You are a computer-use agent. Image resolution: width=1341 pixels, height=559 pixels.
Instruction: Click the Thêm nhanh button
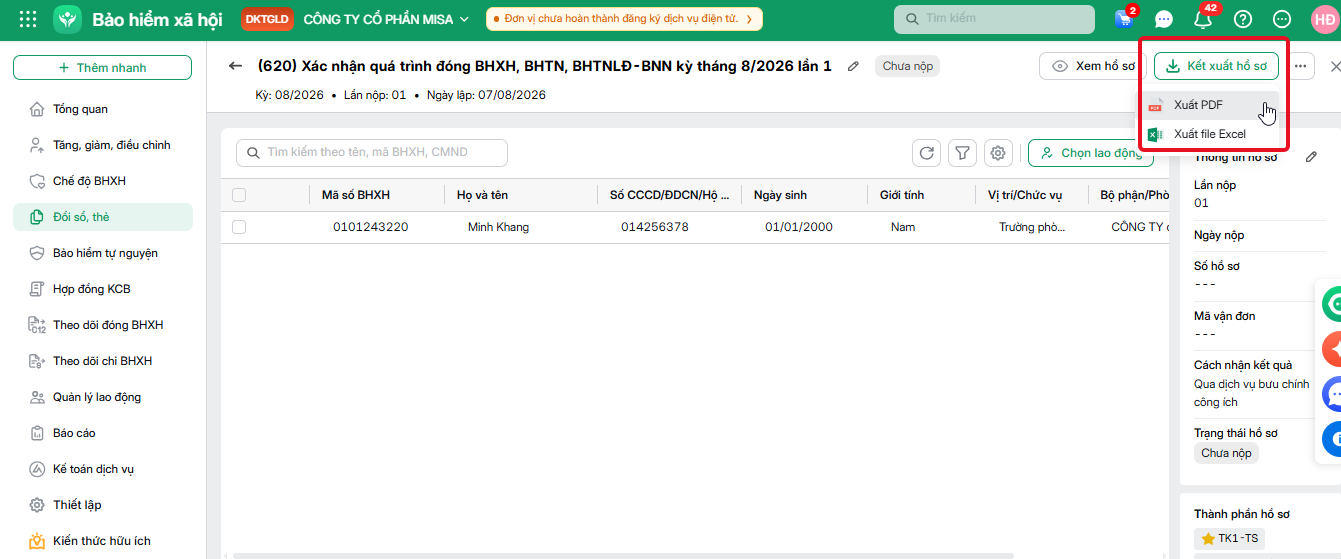102,67
